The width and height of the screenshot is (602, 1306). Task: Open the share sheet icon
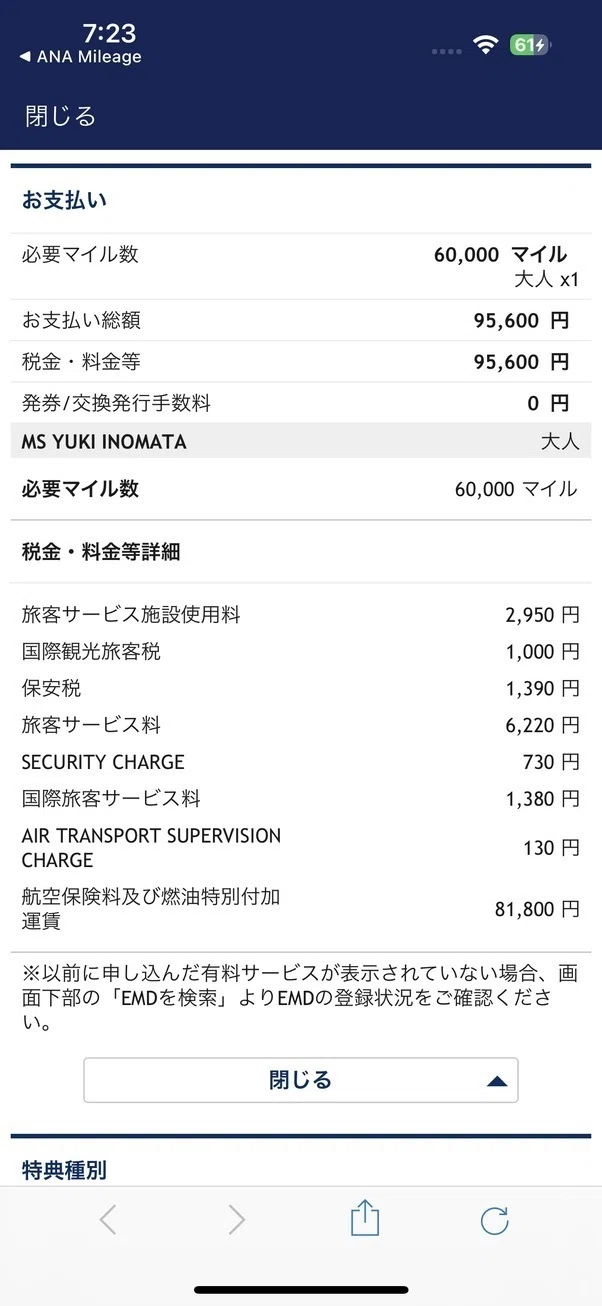[365, 1218]
